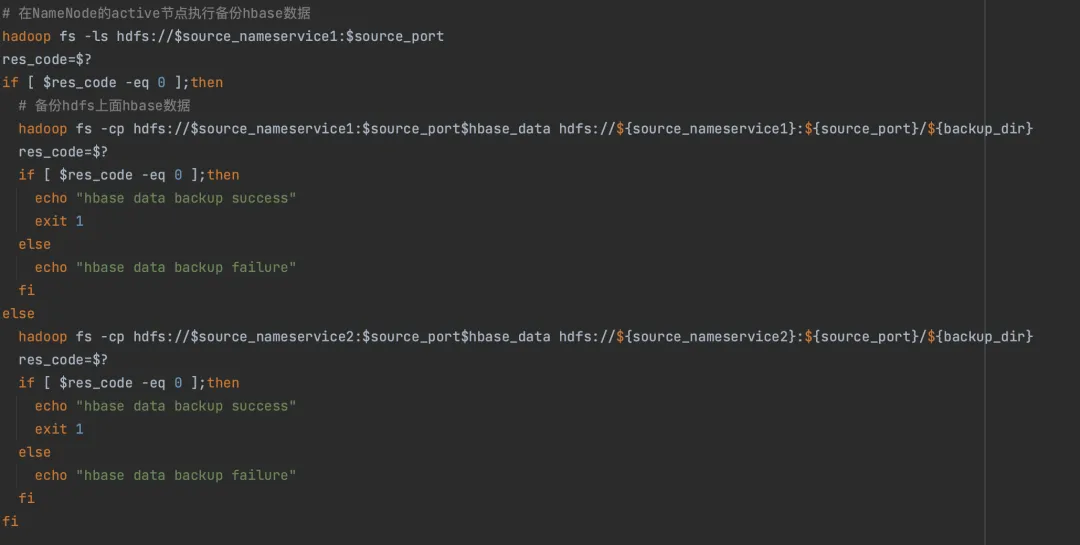Image resolution: width=1080 pixels, height=545 pixels.
Task: Click the then keyword on the outermost if line
Action: coord(207,82)
